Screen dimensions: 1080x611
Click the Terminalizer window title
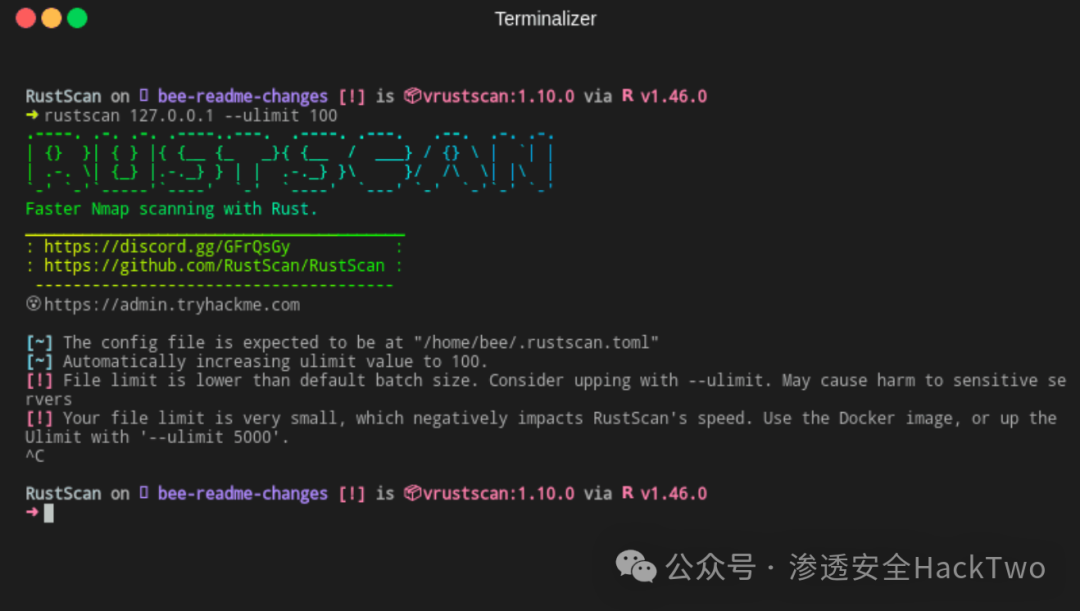pos(545,18)
